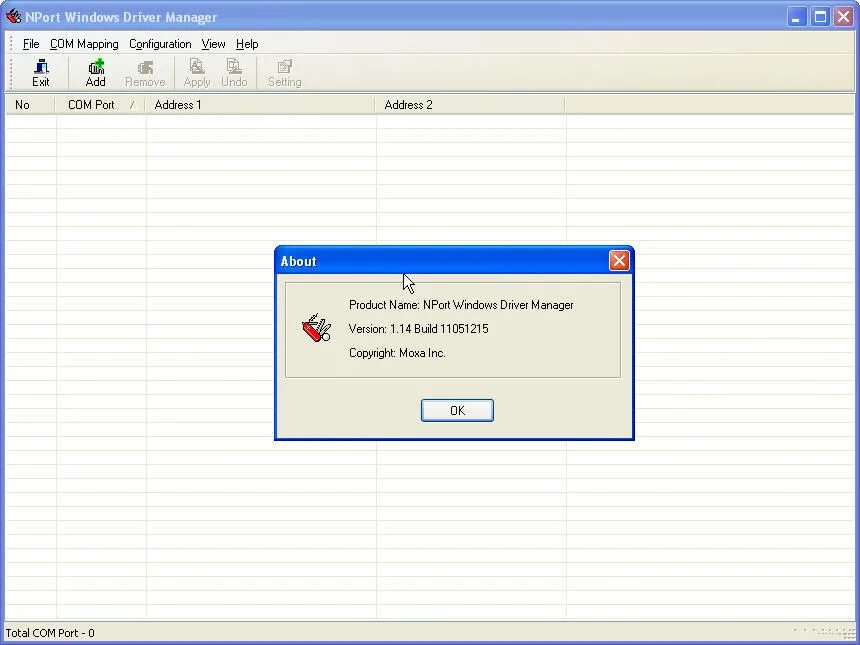Click the Version 1.14 Build text
The width and height of the screenshot is (860, 645).
tap(418, 329)
